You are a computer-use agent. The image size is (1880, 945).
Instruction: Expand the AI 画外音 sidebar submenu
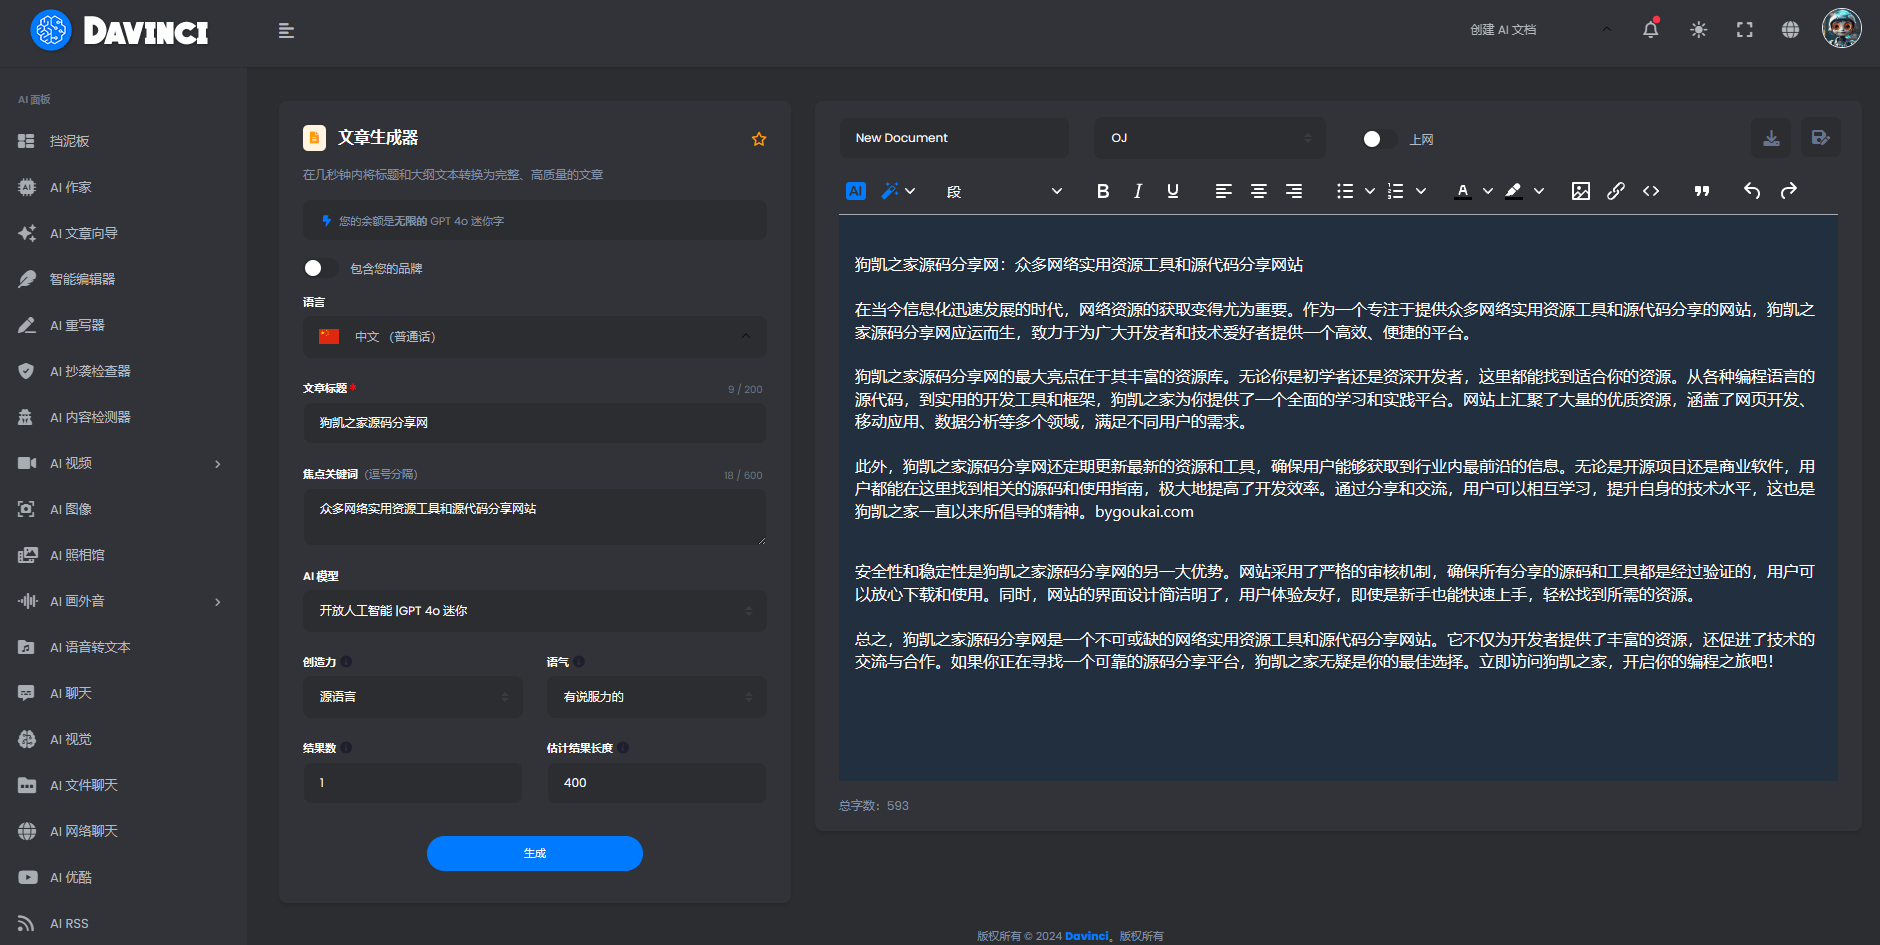[218, 602]
